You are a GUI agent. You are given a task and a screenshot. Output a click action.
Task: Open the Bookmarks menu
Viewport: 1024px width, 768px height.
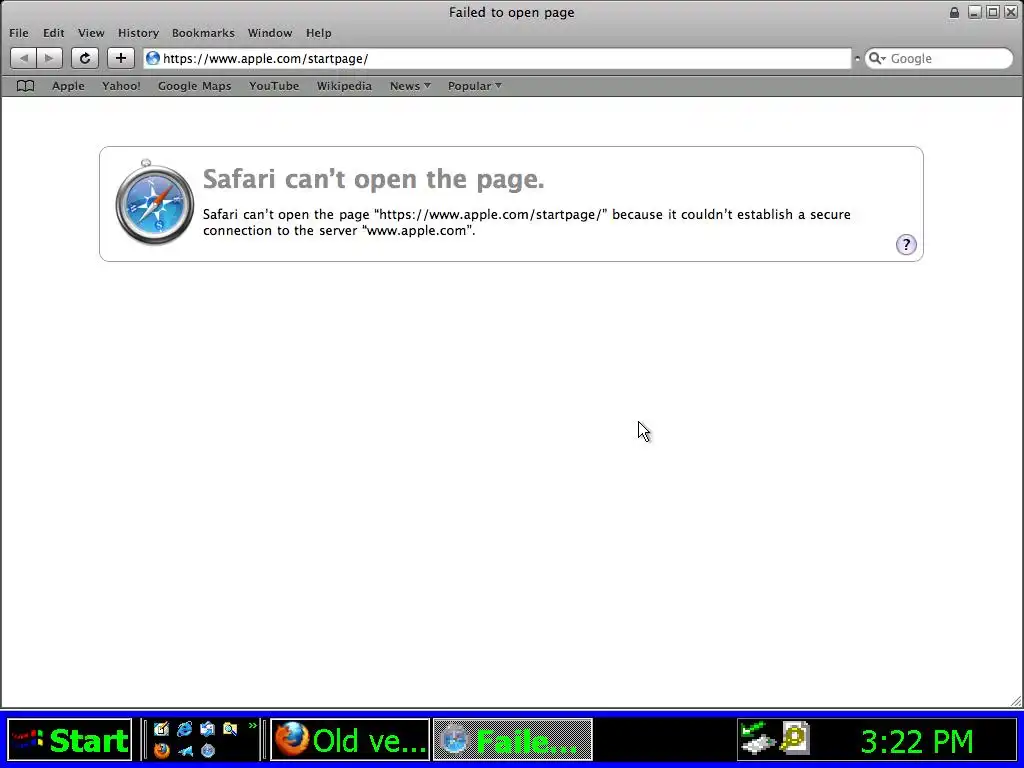click(203, 33)
